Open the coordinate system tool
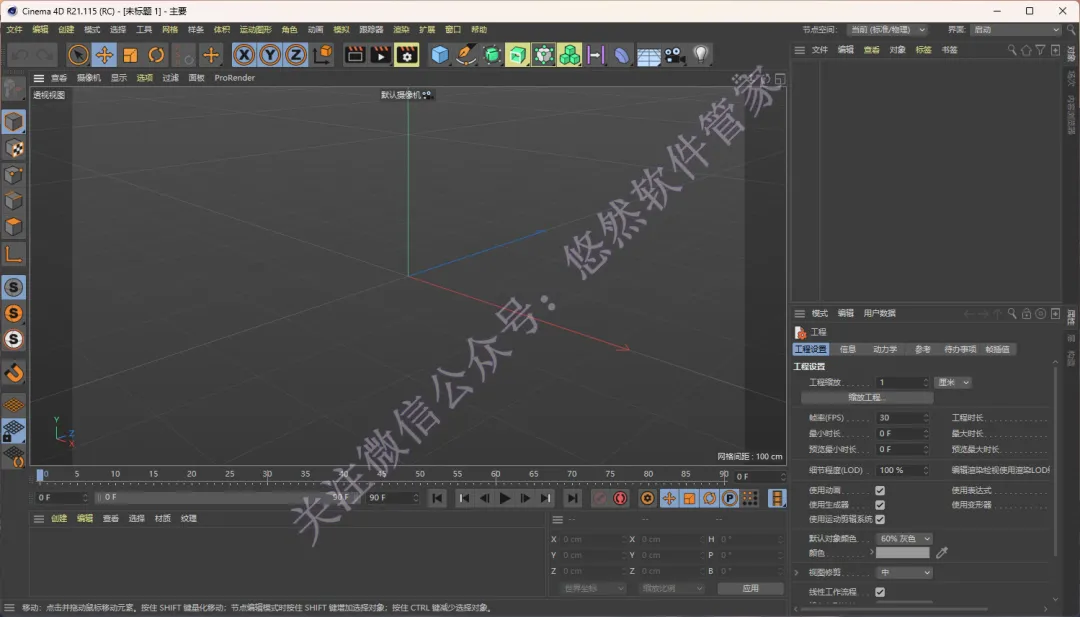1080x617 pixels. pyautogui.click(x=322, y=55)
